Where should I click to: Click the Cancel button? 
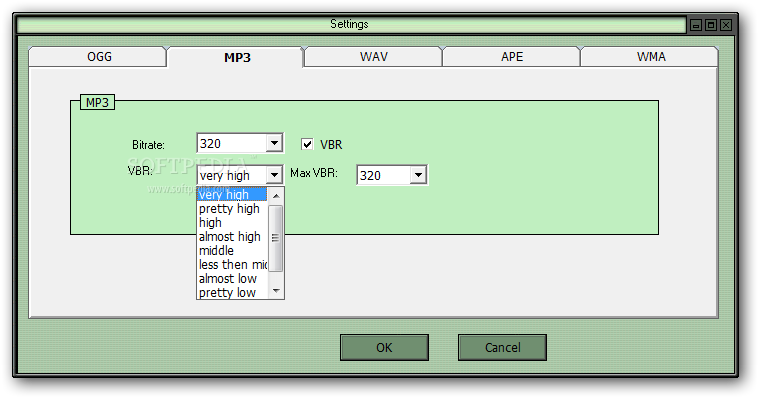pos(502,348)
